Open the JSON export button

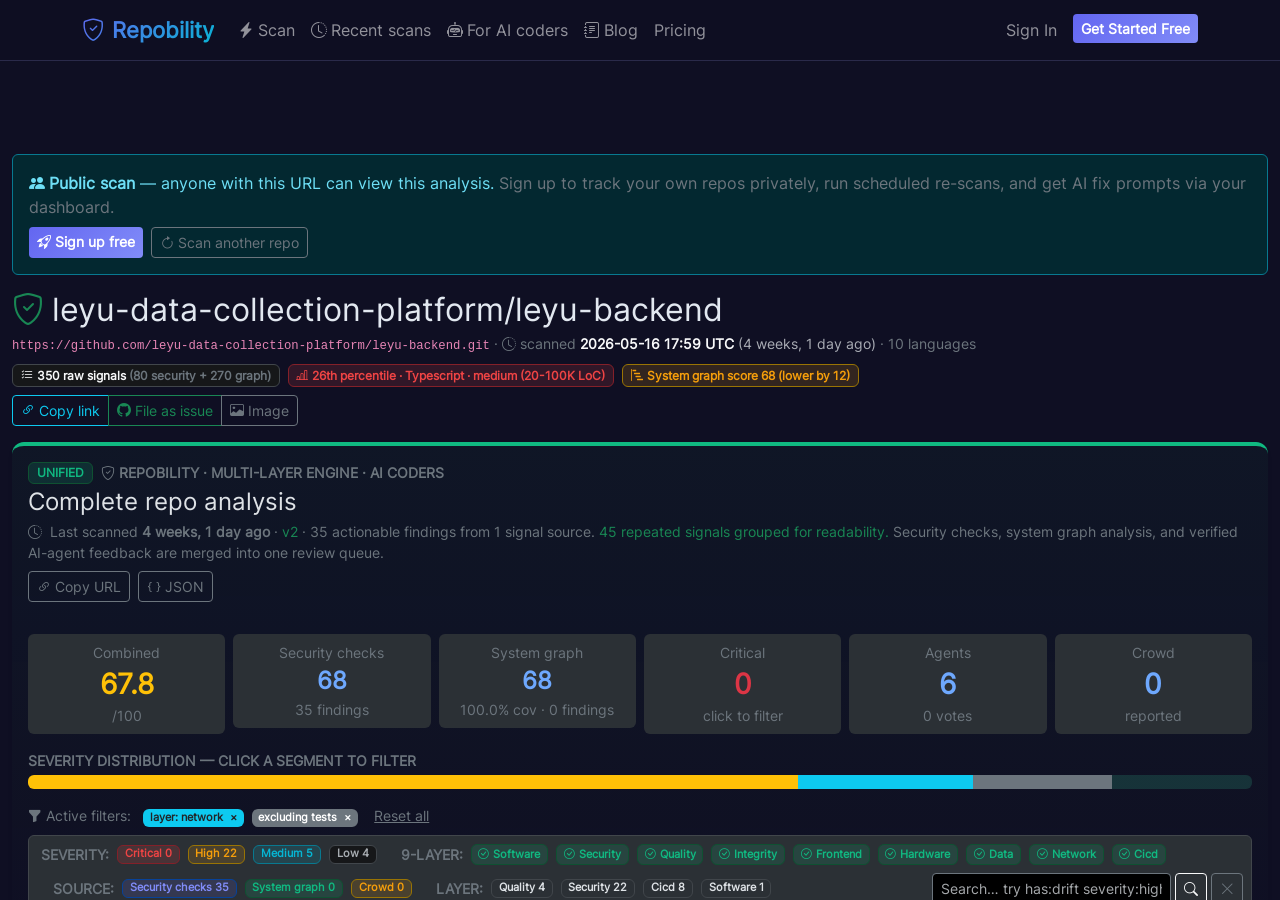click(x=175, y=586)
